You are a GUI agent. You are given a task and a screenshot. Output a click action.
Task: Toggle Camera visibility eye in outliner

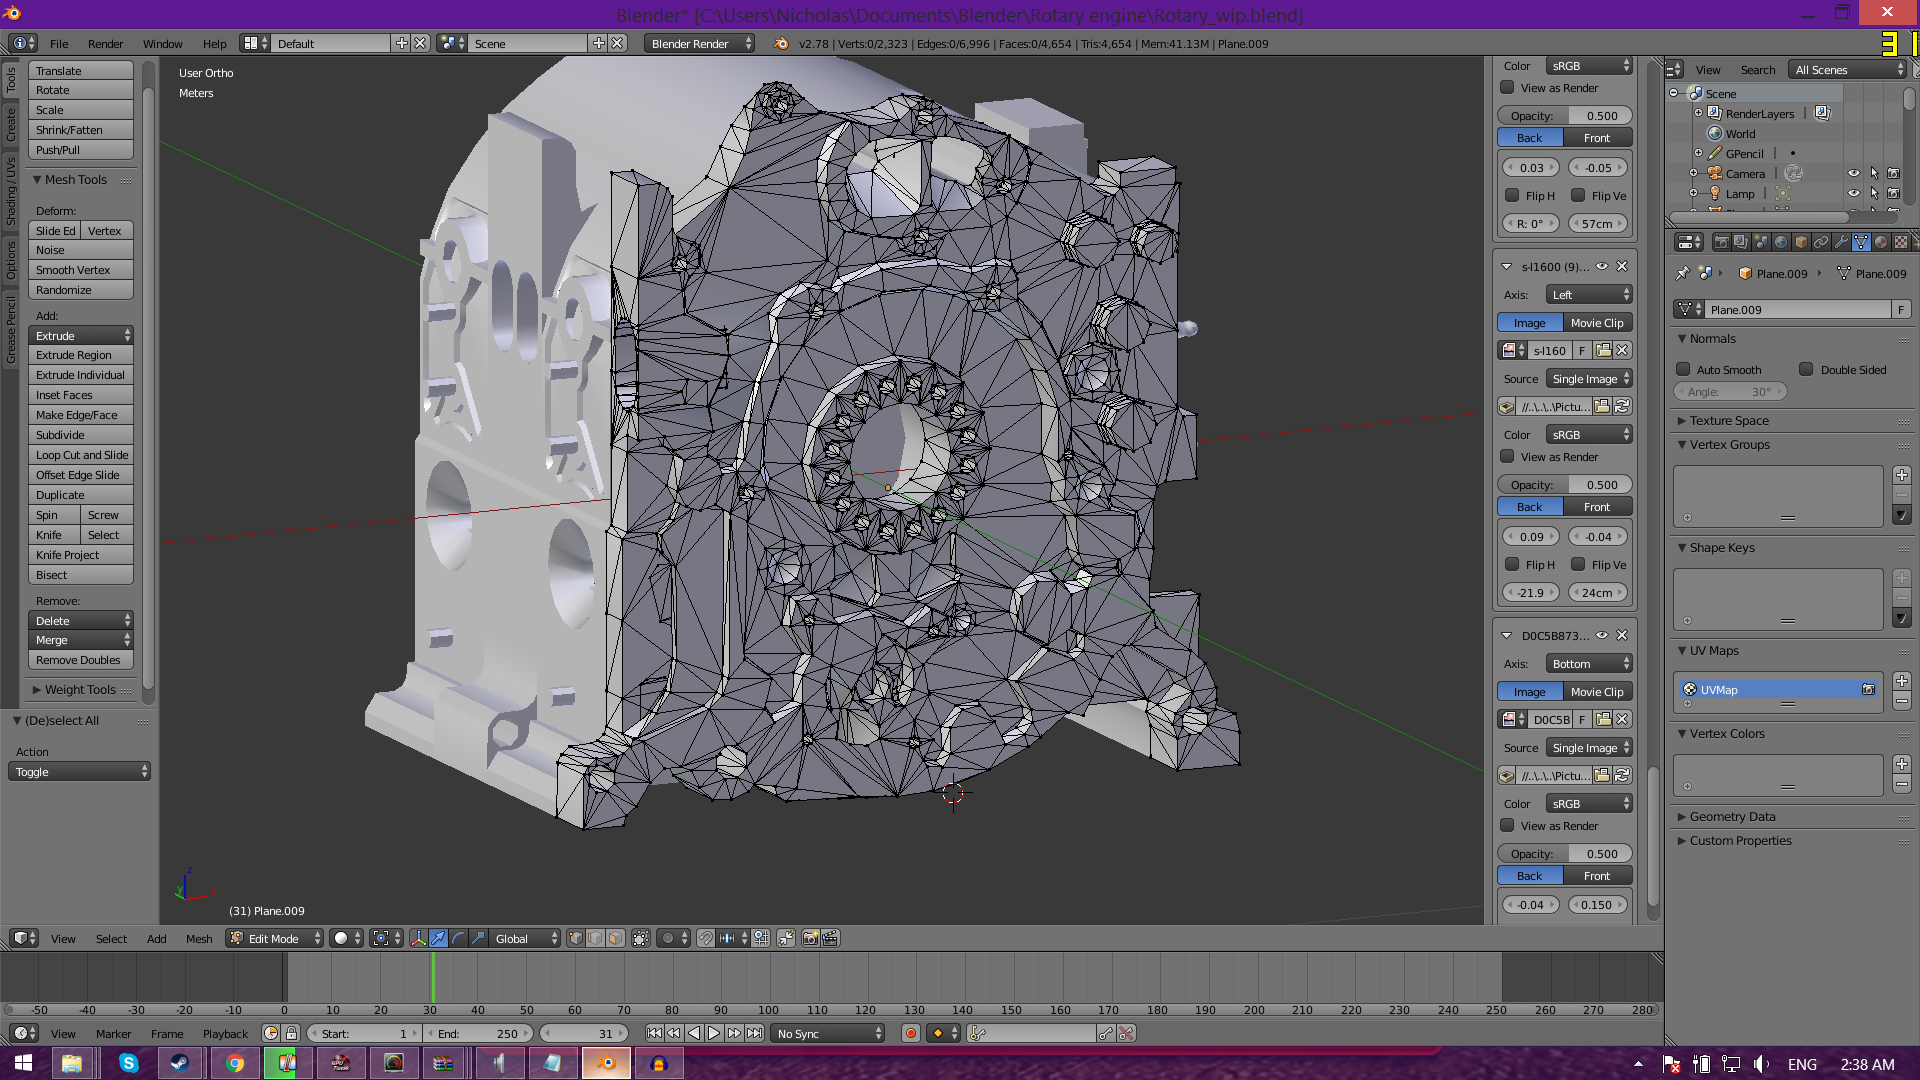point(1853,174)
